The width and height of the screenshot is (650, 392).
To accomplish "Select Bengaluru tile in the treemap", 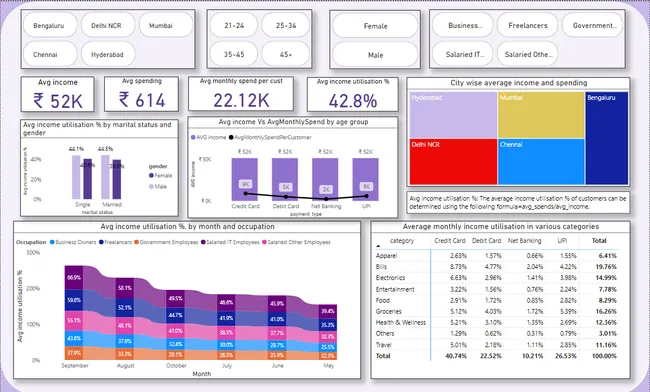I will 607,138.
